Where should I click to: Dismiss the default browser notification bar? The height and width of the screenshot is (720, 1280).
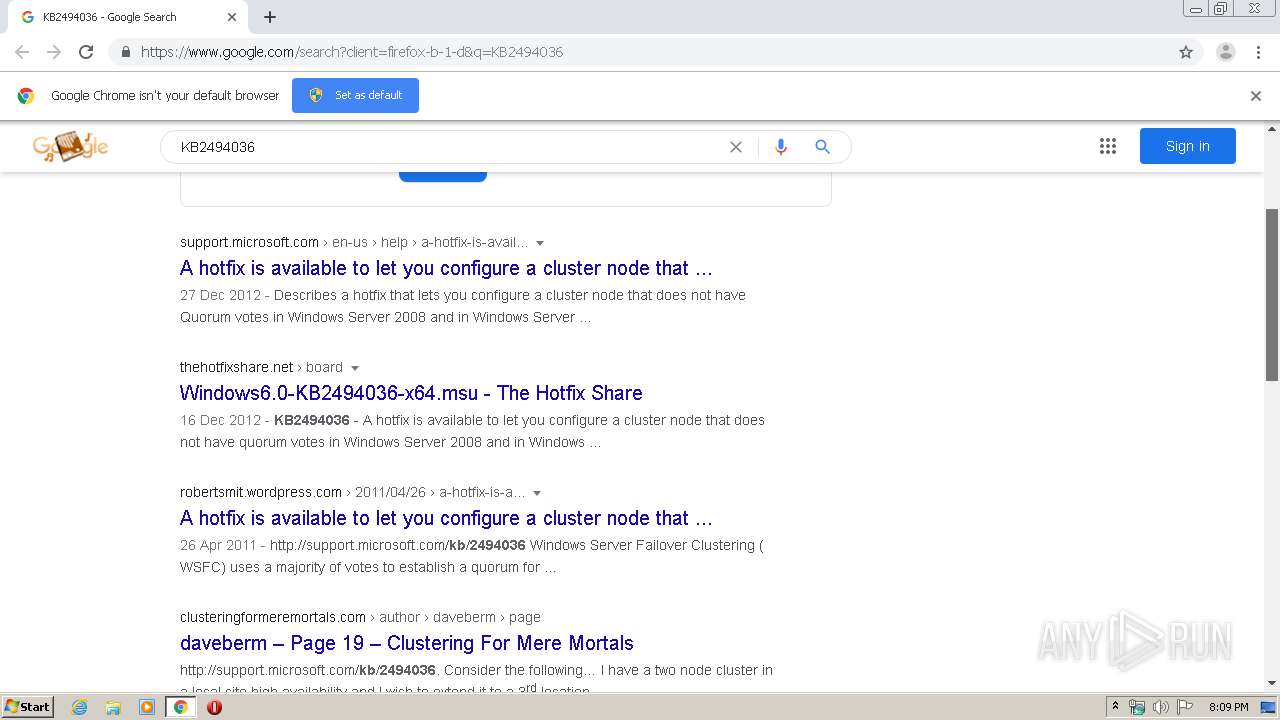(1256, 96)
